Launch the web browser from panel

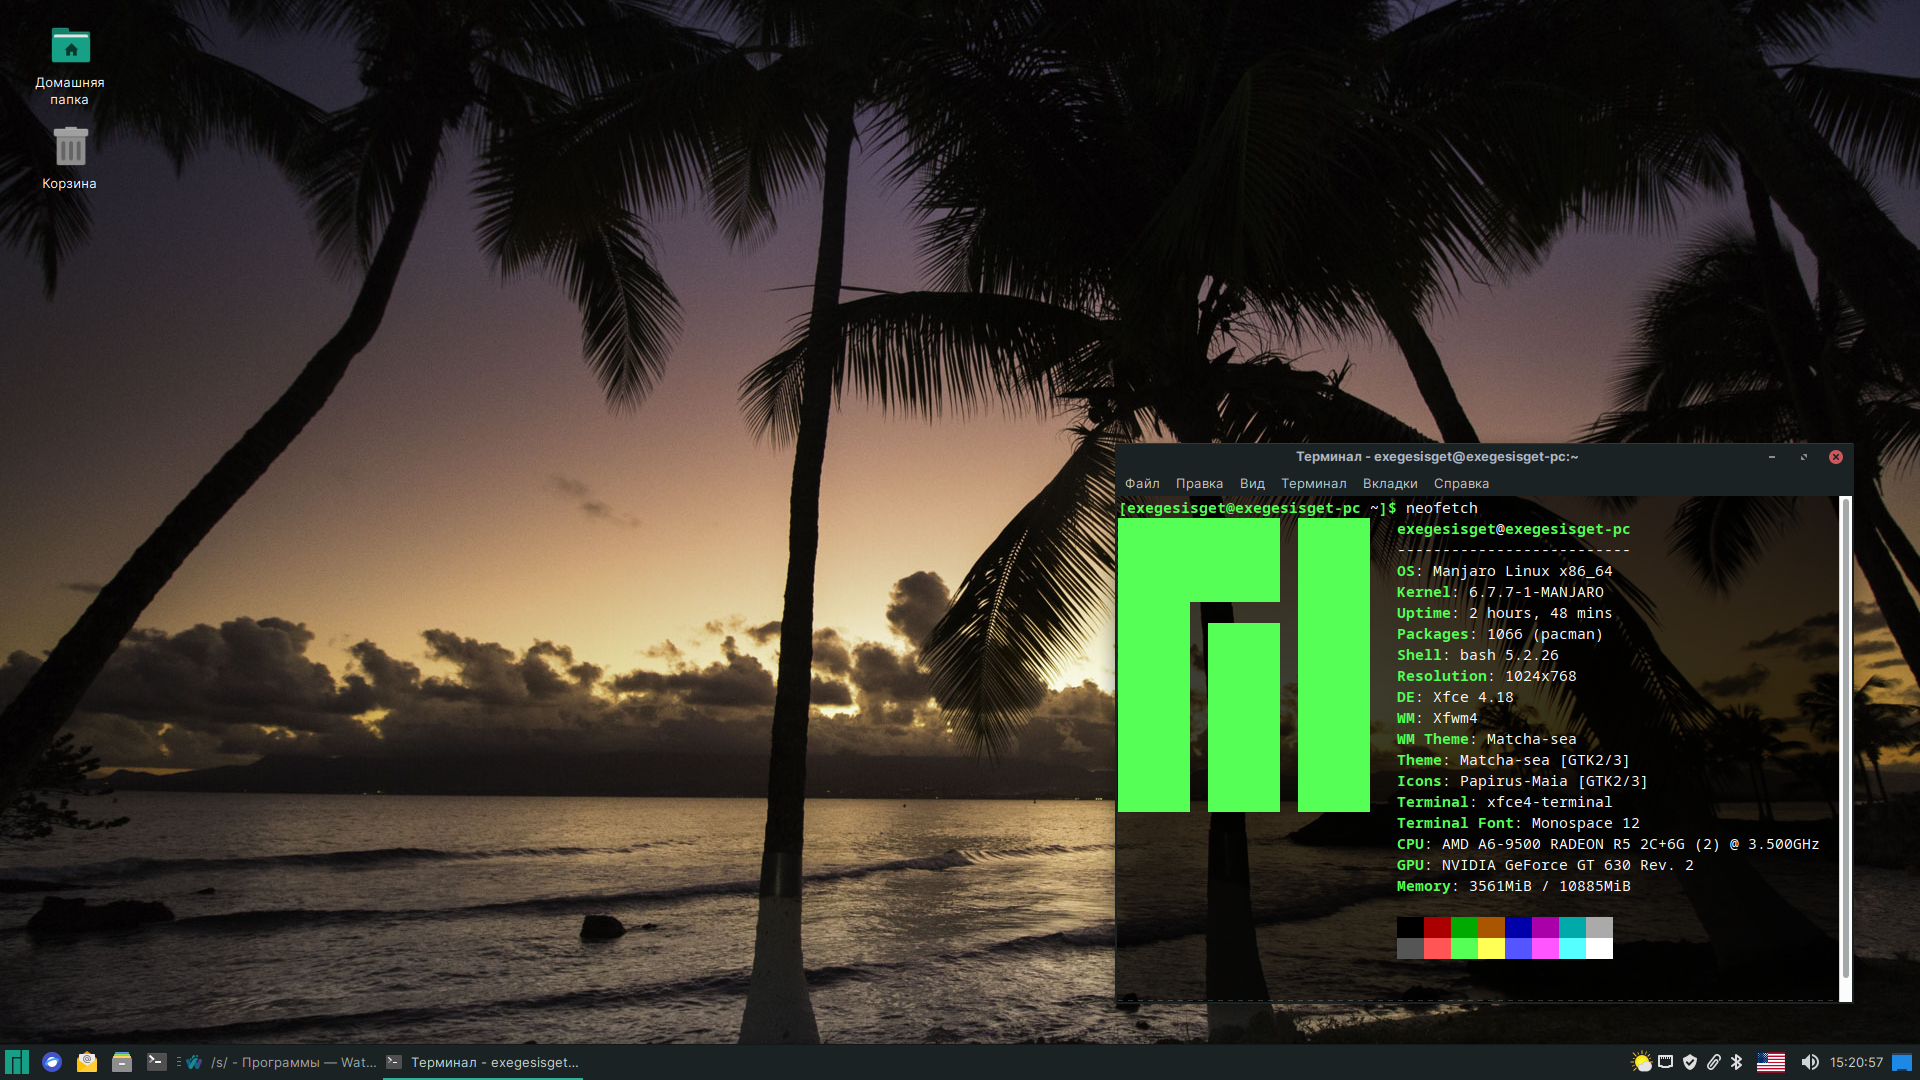coord(52,1062)
